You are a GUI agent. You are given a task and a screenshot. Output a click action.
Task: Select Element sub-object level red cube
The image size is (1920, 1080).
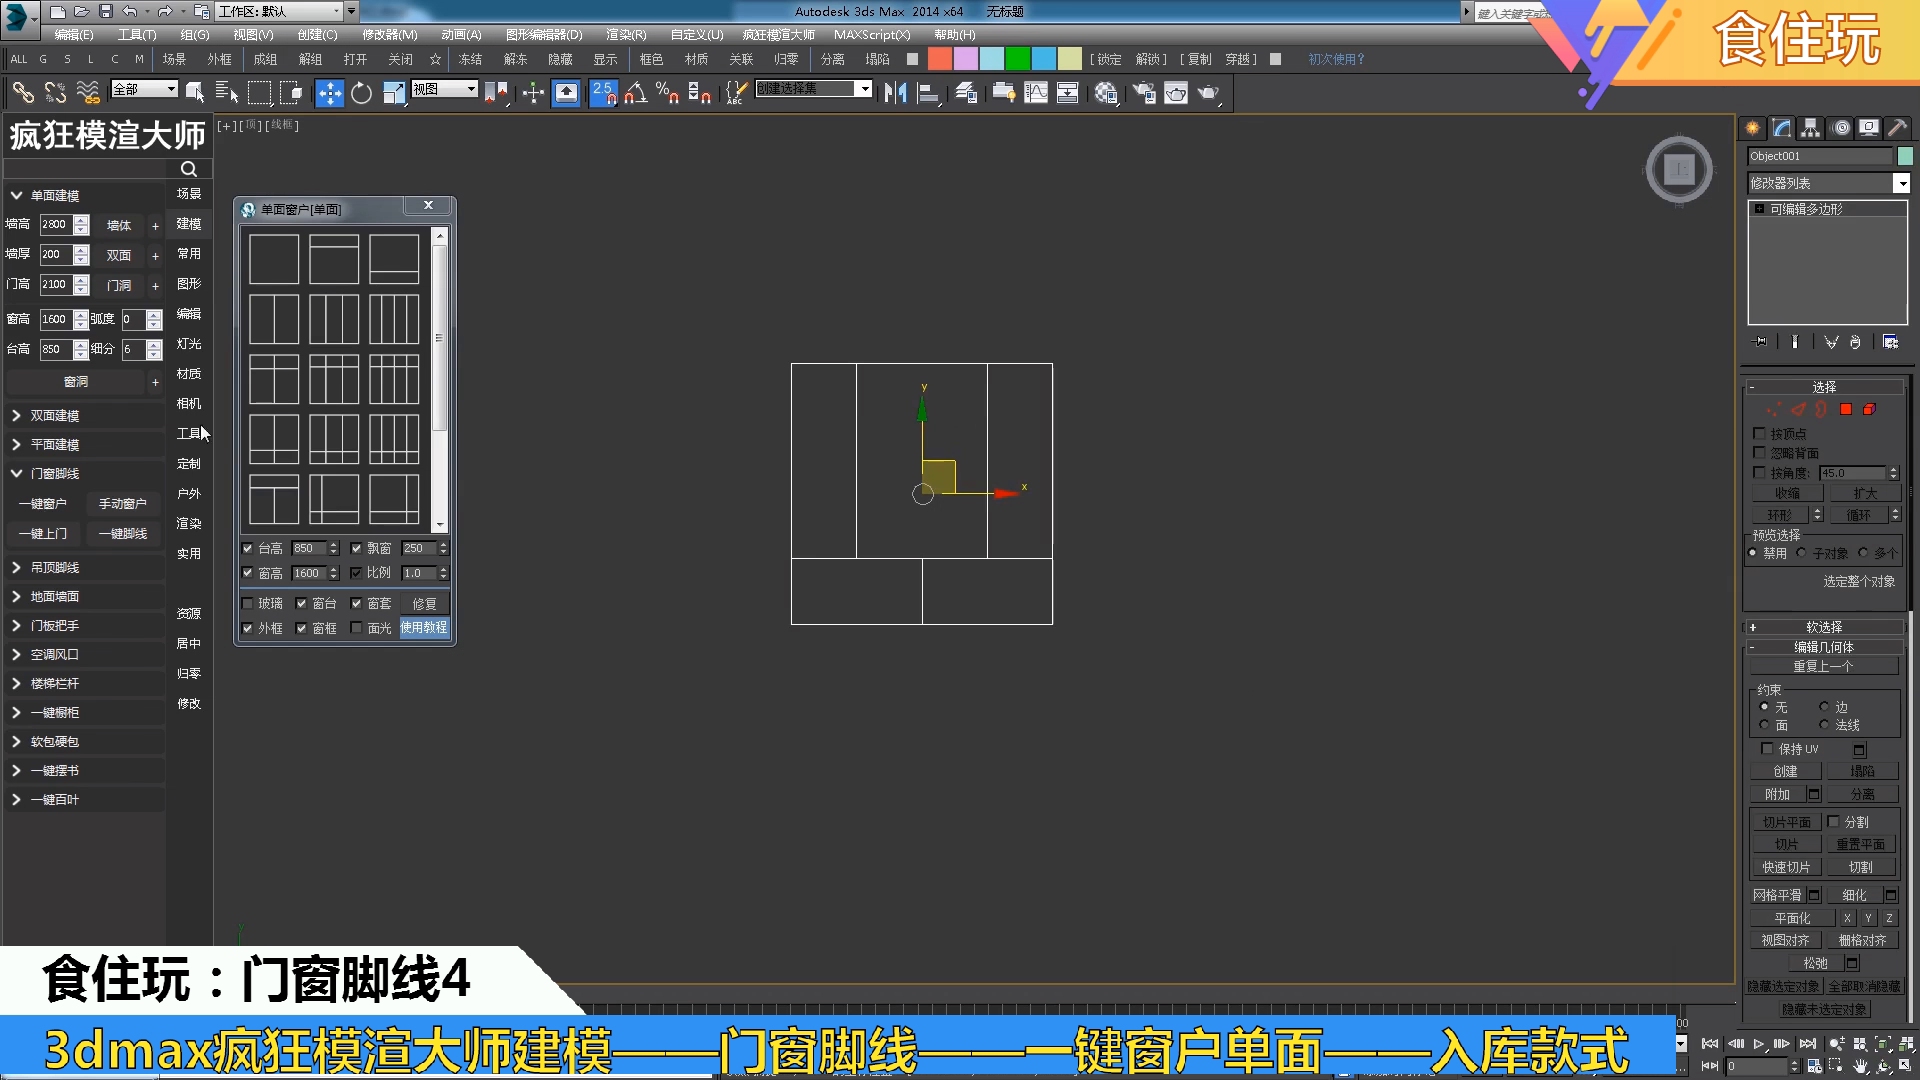tap(1869, 409)
